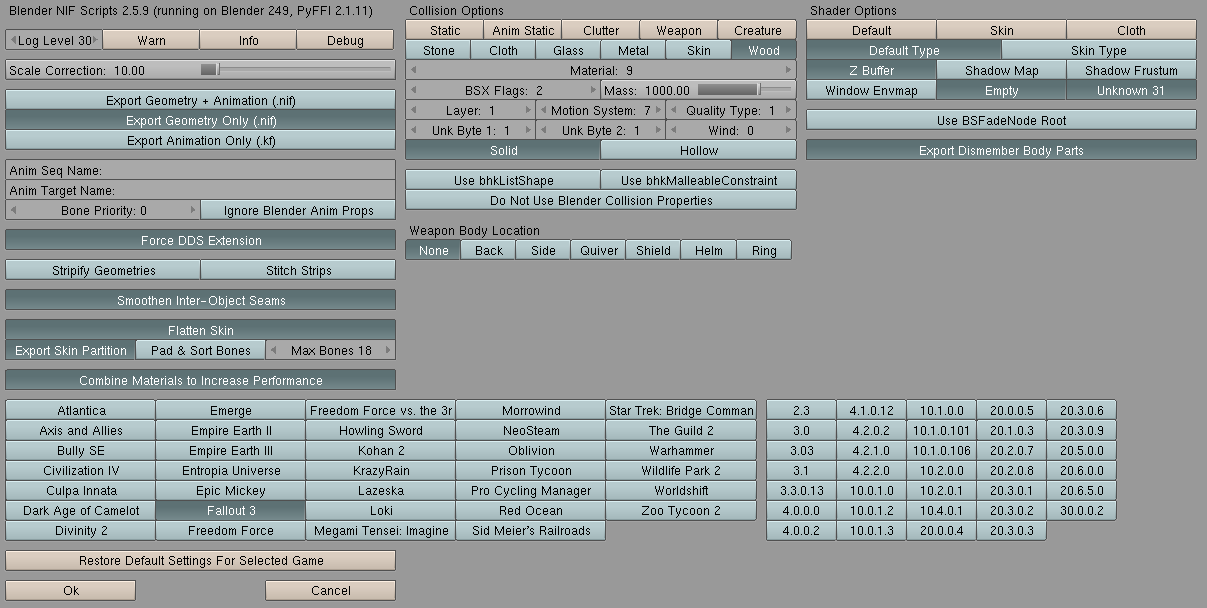Increase Motion System with right arrow
The width and height of the screenshot is (1207, 608).
click(x=658, y=110)
